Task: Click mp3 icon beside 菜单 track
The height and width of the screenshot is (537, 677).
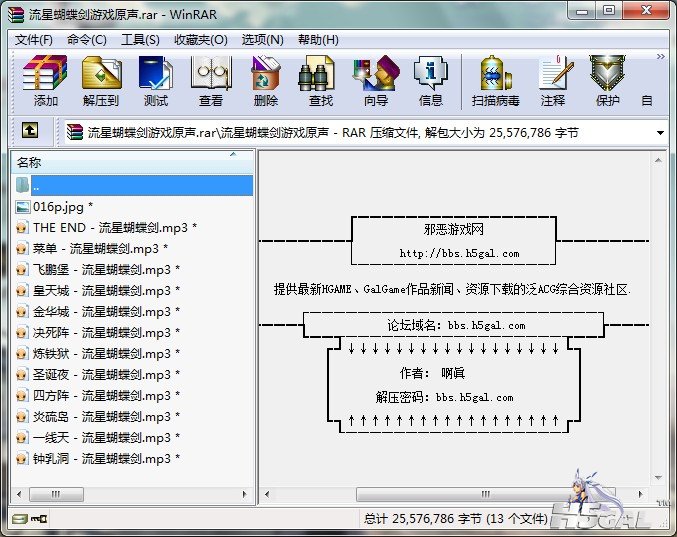Action: tap(22, 249)
